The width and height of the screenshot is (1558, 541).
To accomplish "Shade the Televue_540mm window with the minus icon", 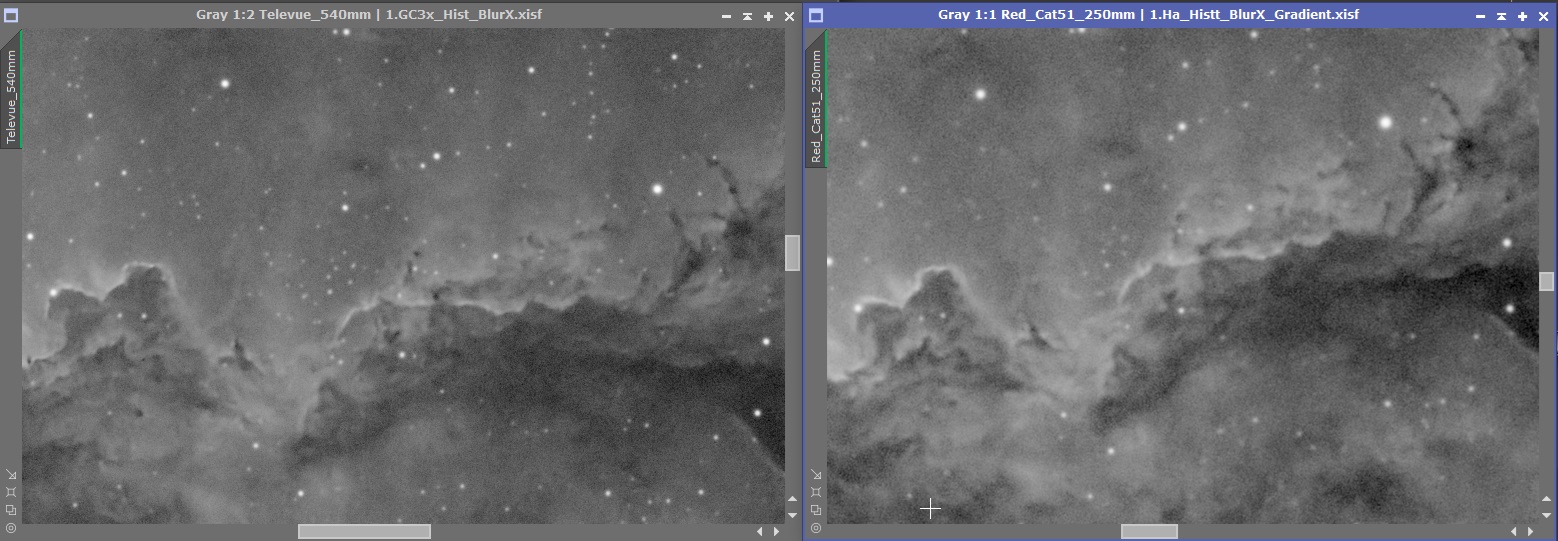I will pos(727,17).
